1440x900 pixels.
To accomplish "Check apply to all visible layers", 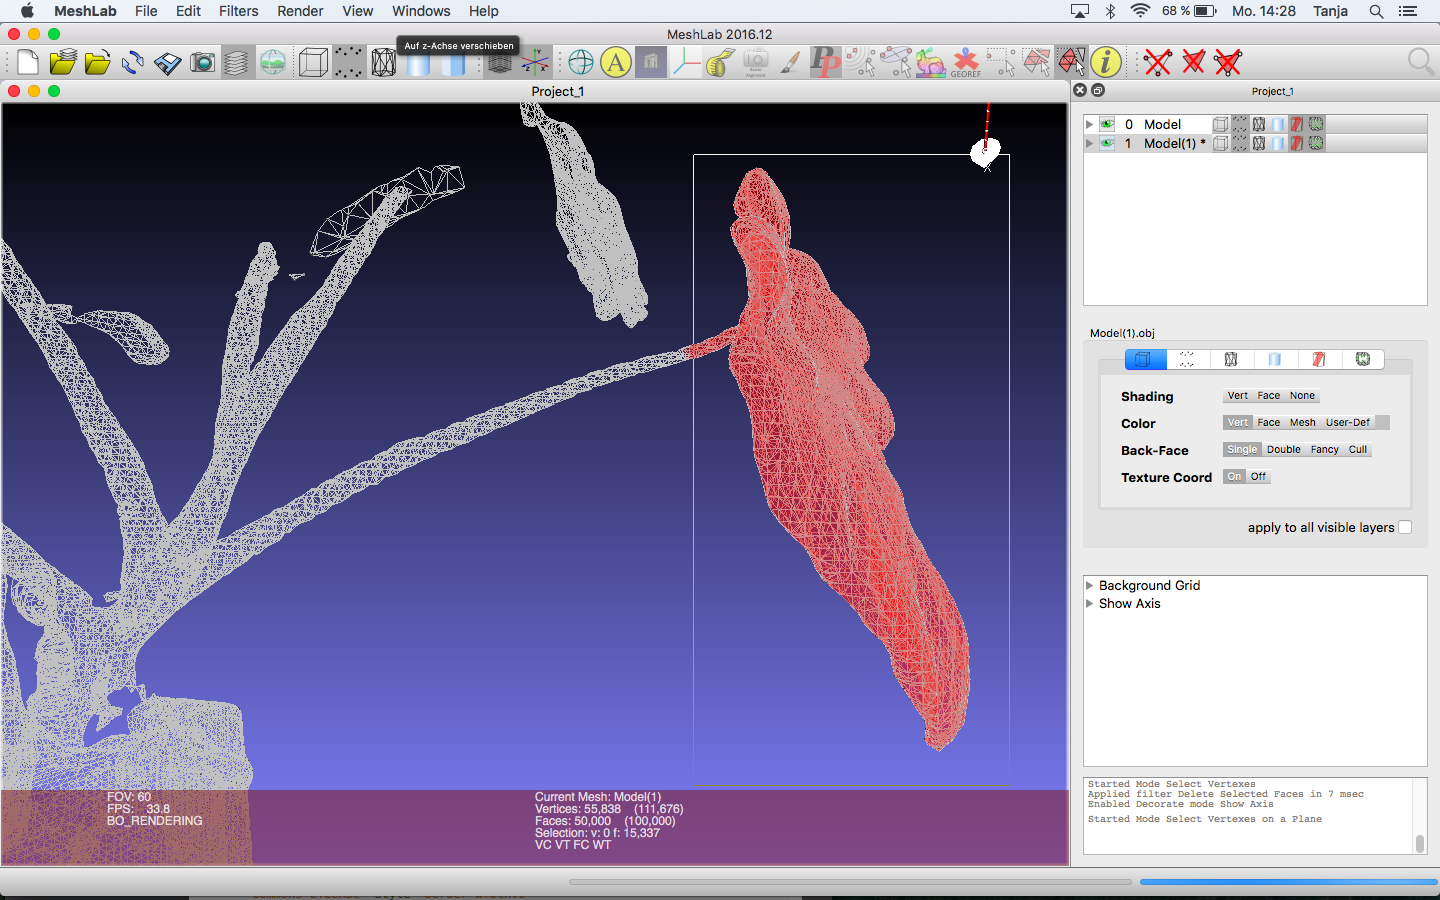I will [1405, 527].
